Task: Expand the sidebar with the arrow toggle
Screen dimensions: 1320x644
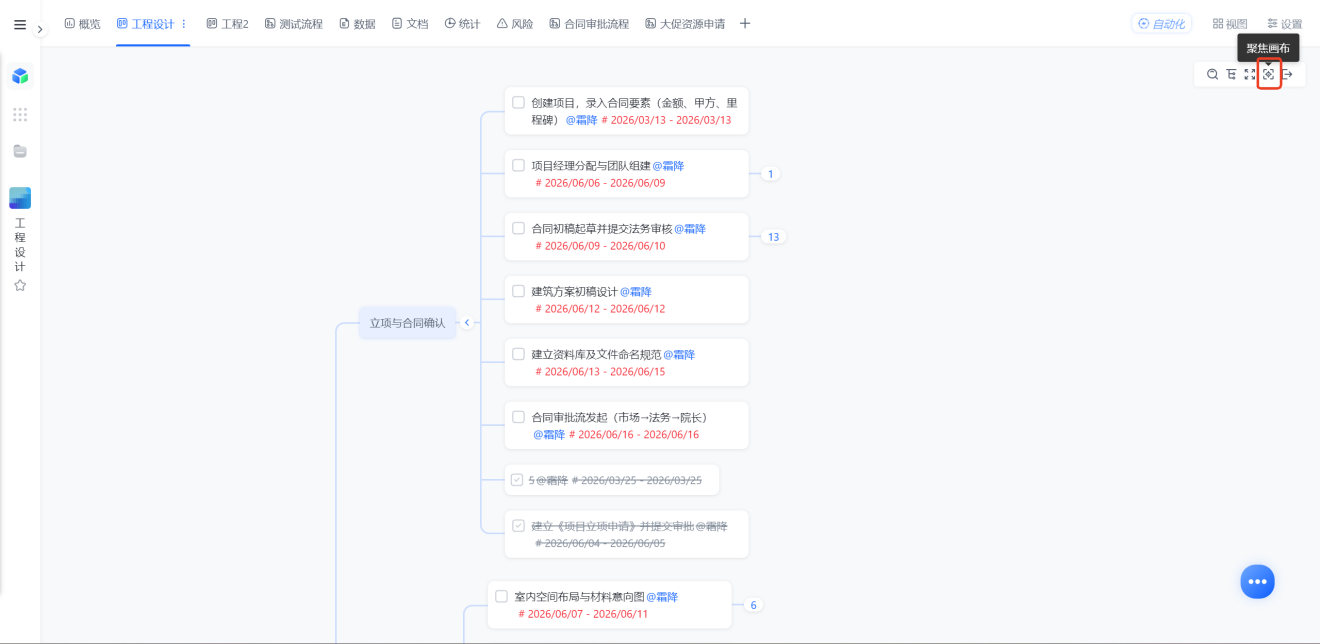Action: click(x=40, y=30)
